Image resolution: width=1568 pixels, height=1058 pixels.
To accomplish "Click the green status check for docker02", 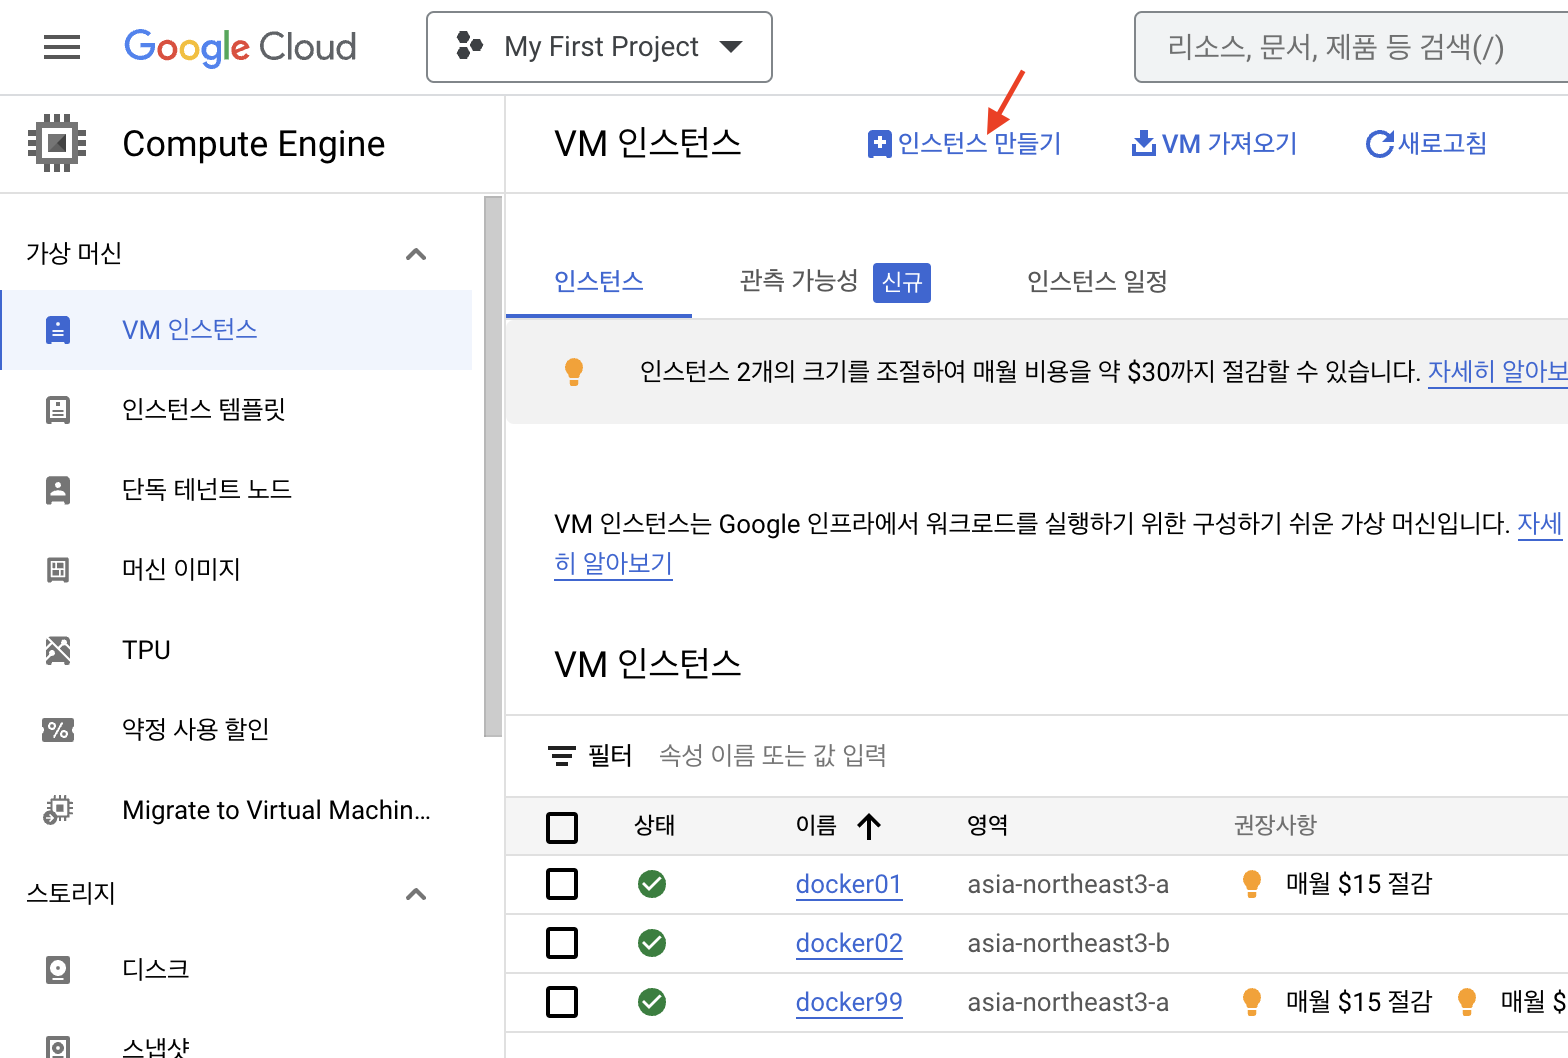I will point(652,943).
